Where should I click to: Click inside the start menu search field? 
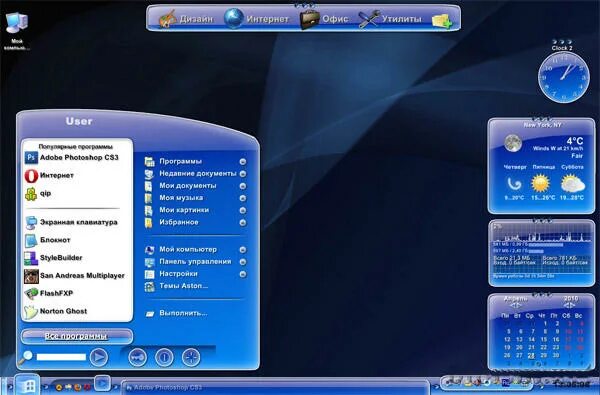(61, 357)
